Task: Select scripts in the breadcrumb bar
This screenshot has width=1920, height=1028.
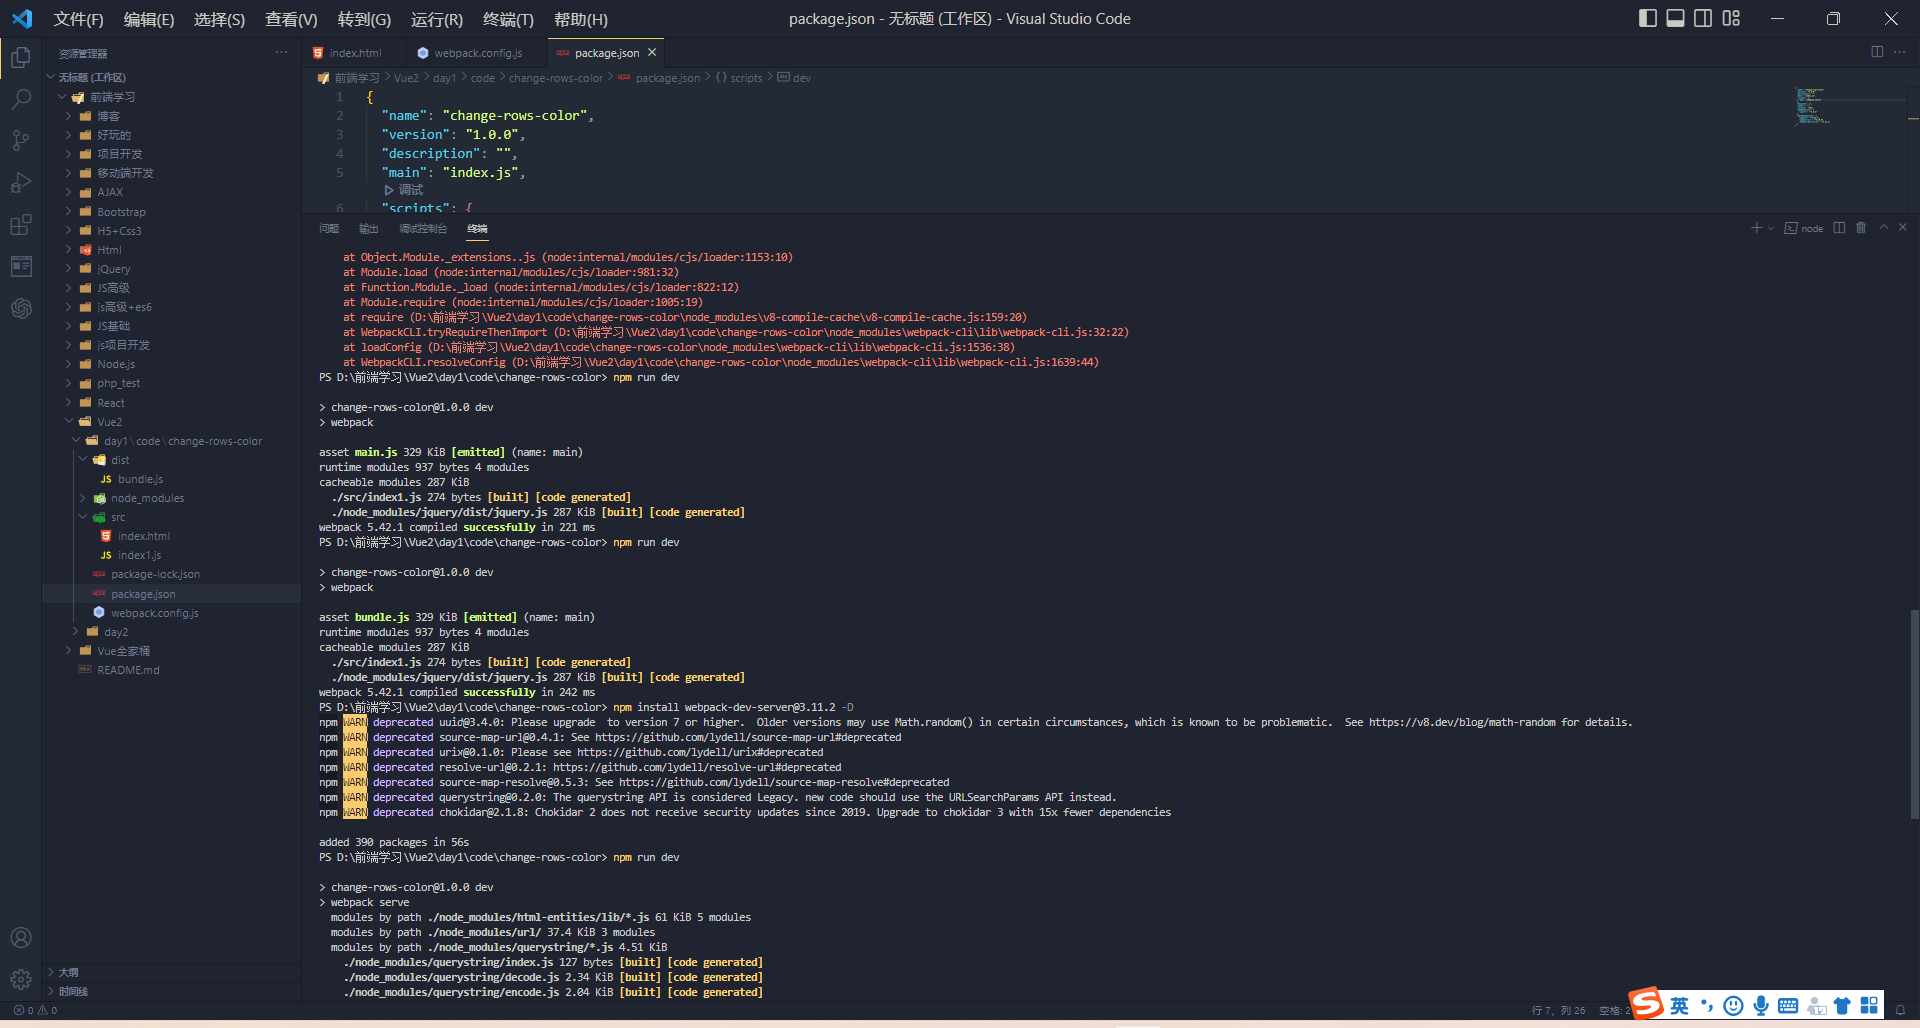Action: 748,77
